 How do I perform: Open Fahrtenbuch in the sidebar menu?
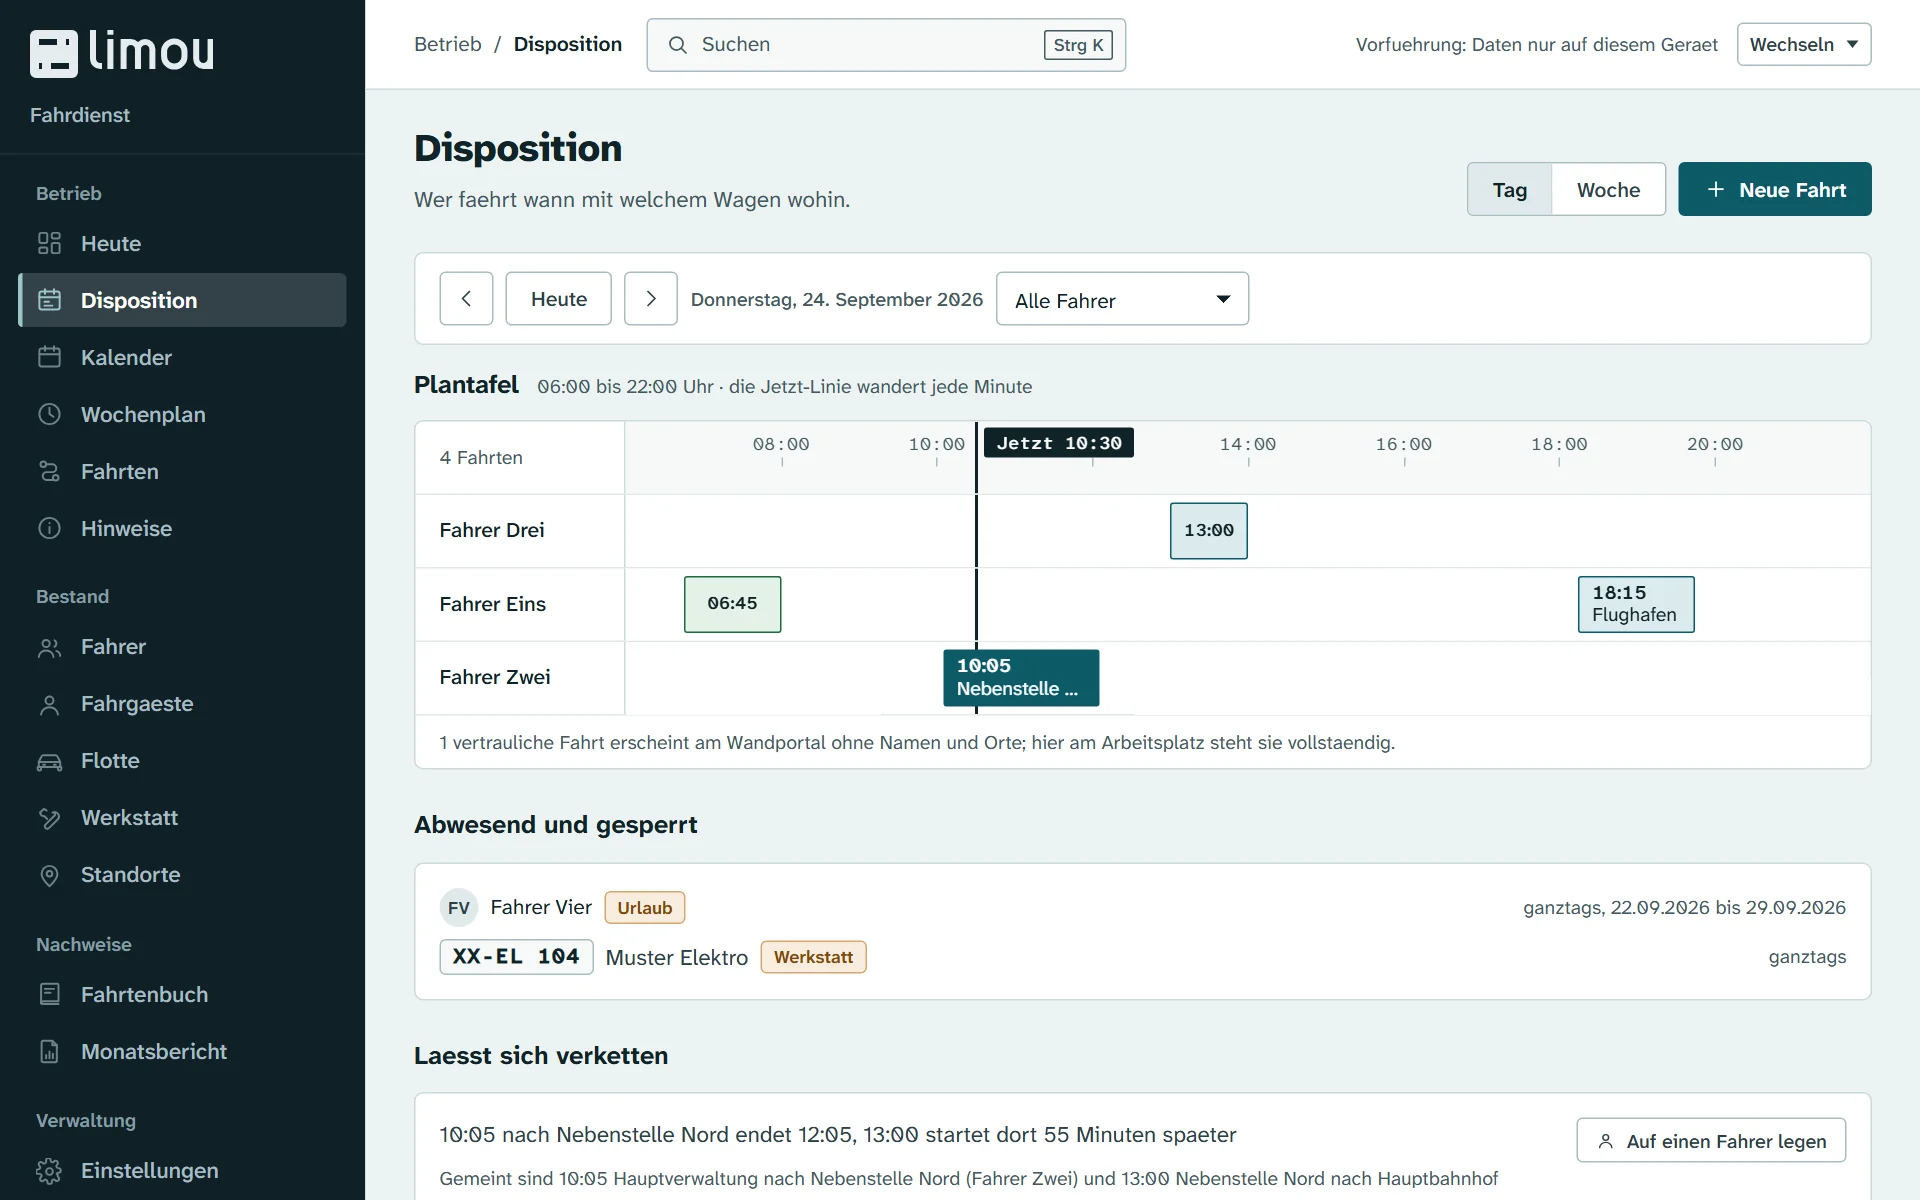(182, 995)
